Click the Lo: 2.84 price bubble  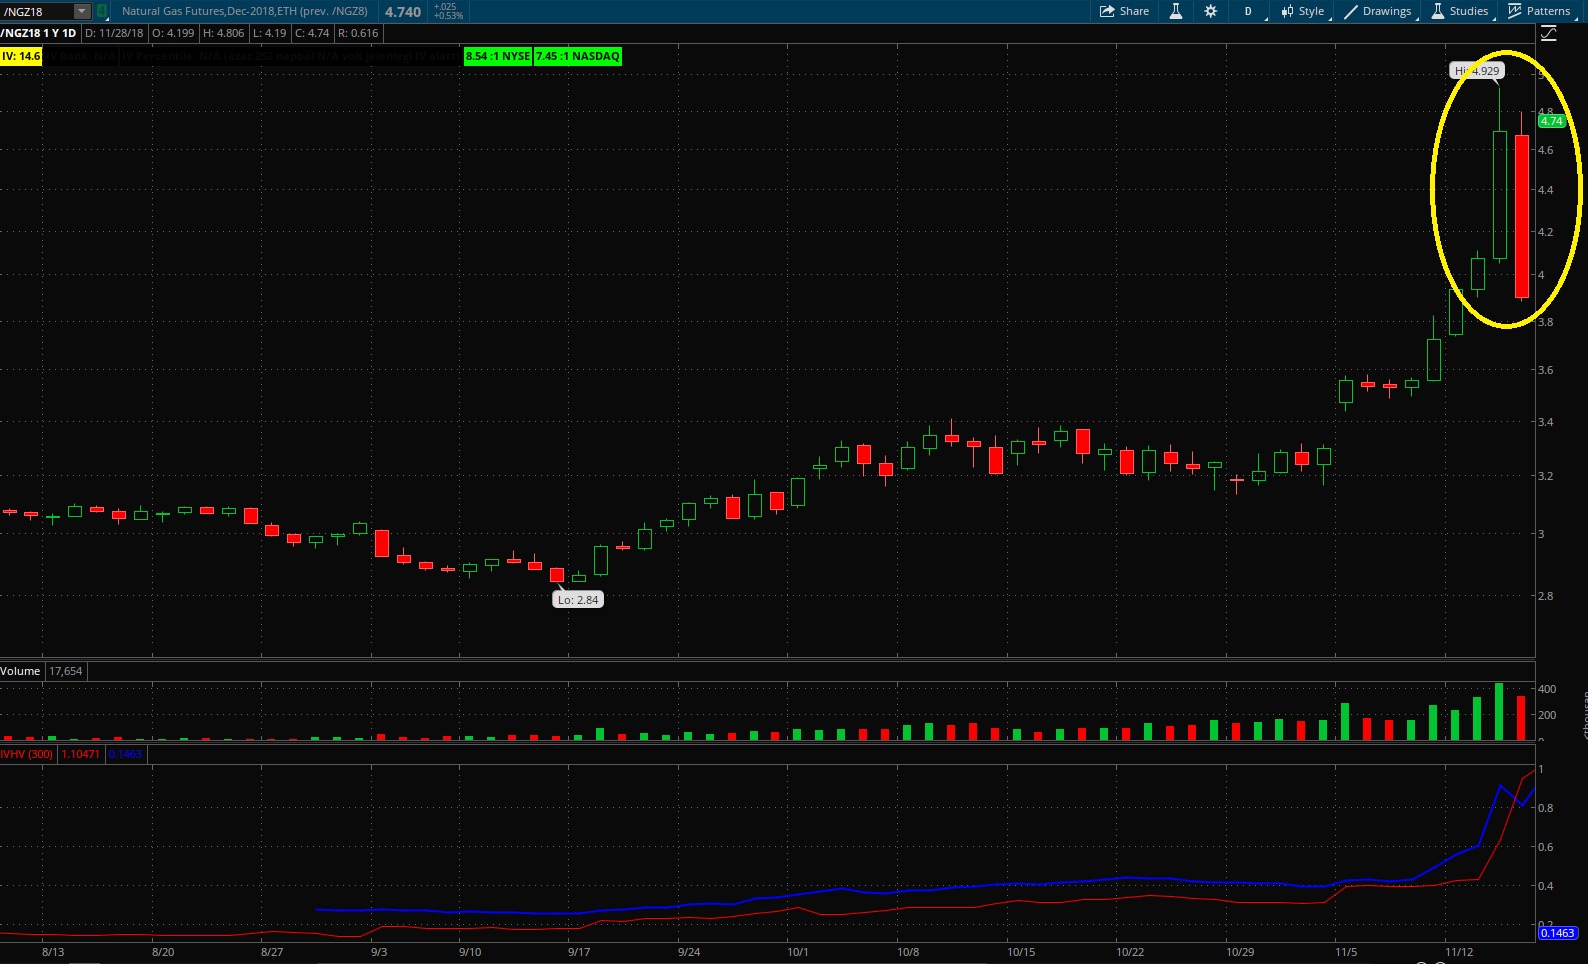[578, 600]
